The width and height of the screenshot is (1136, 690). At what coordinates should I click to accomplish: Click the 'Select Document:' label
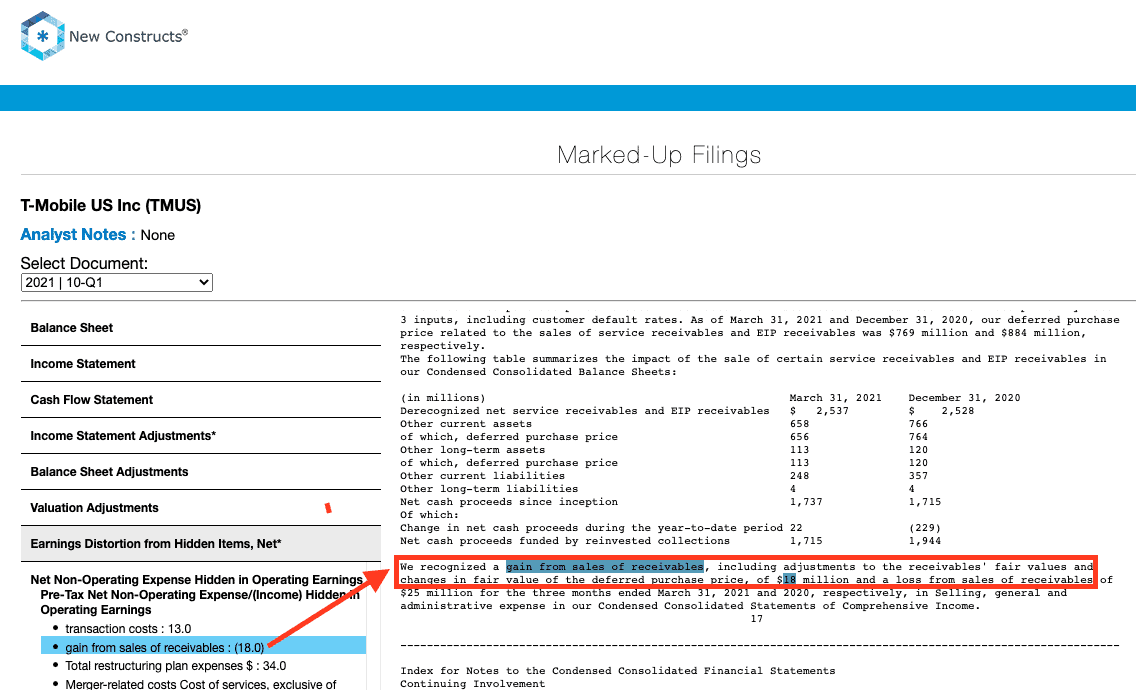click(x=84, y=264)
